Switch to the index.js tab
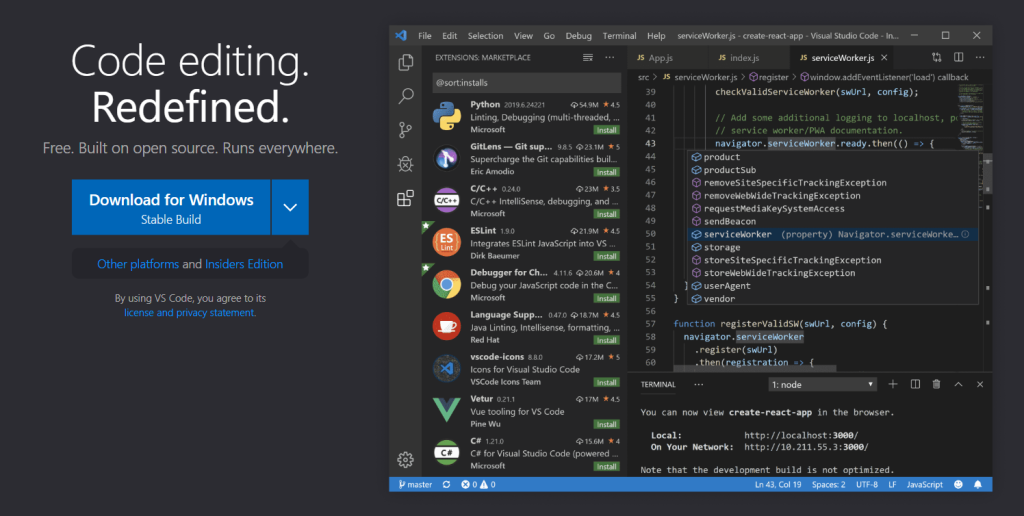Screen dimensions: 1024x516 coord(749,57)
